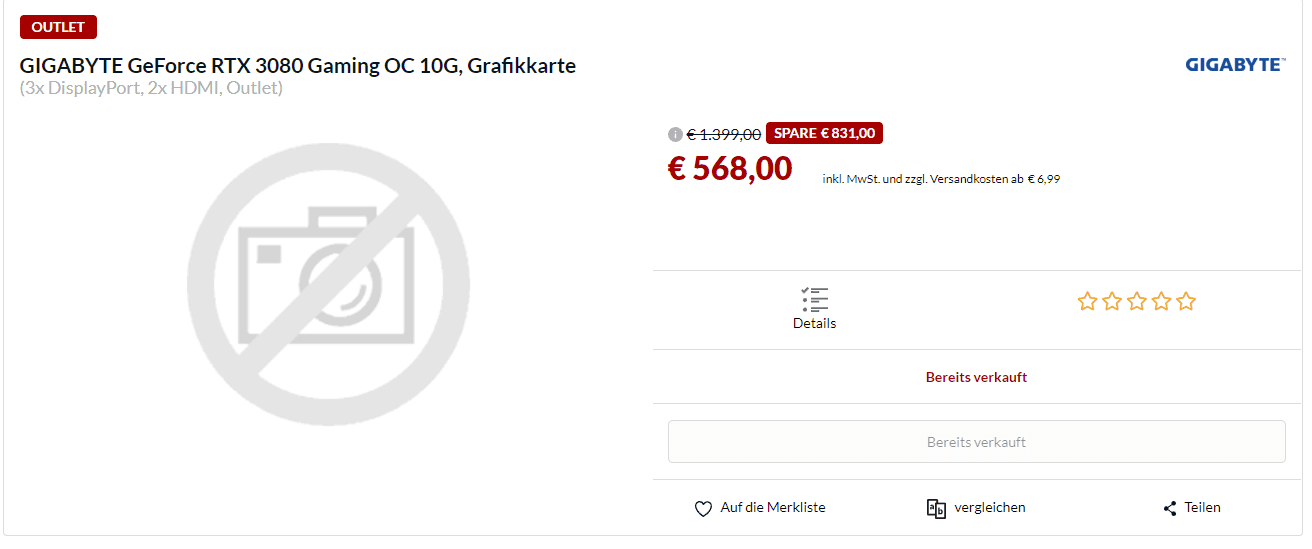Click the vergleichen label

click(x=990, y=508)
